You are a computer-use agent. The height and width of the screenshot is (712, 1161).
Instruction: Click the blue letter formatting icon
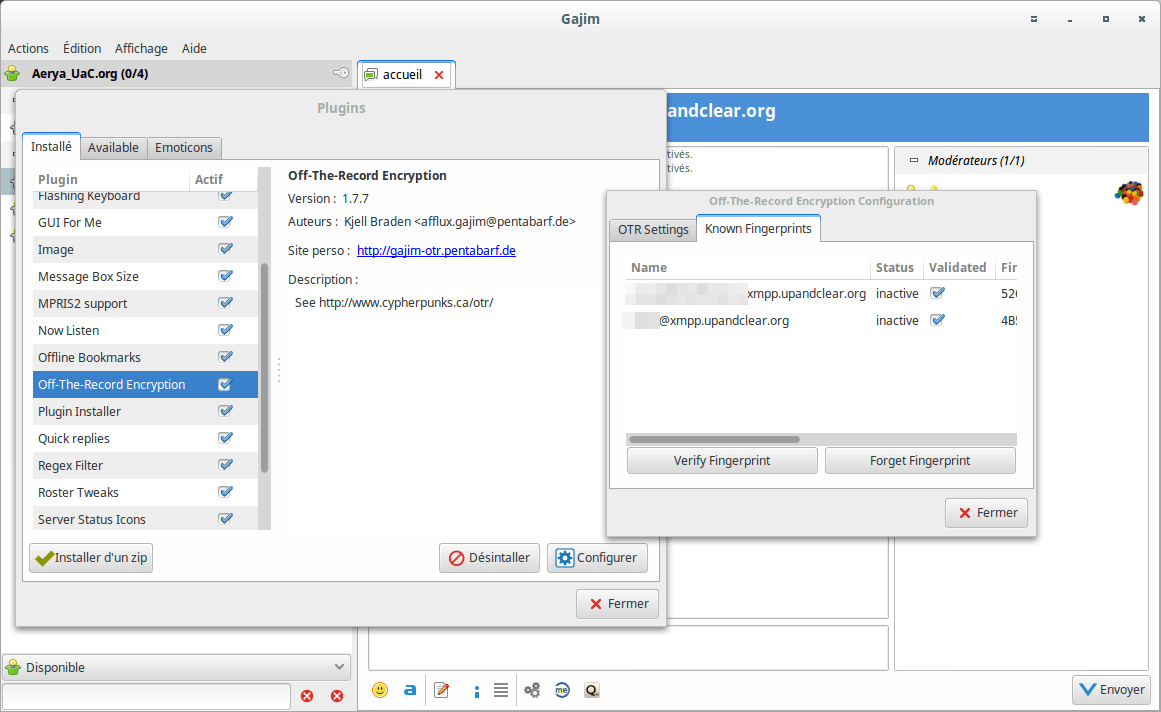pyautogui.click(x=409, y=690)
